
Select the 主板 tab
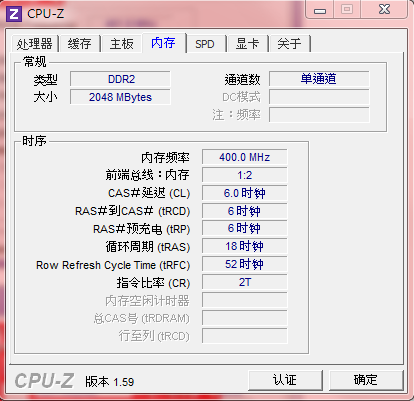pyautogui.click(x=121, y=44)
